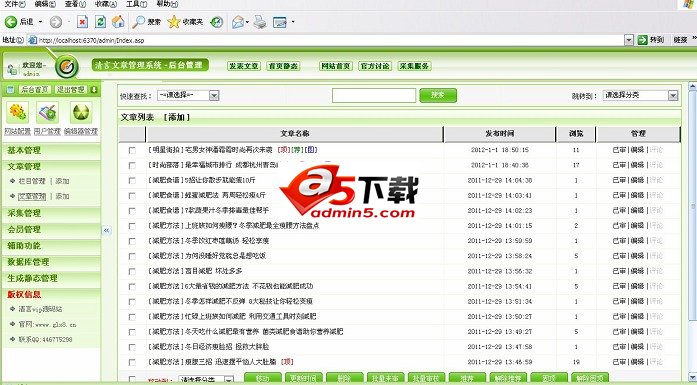Open the address bar dropdown arrow
The height and width of the screenshot is (385, 697).
[x=629, y=40]
